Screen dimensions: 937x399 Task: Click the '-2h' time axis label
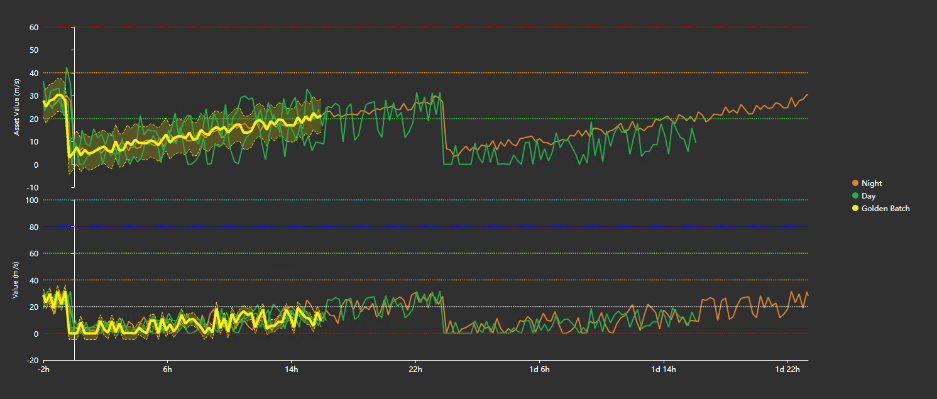coord(44,370)
